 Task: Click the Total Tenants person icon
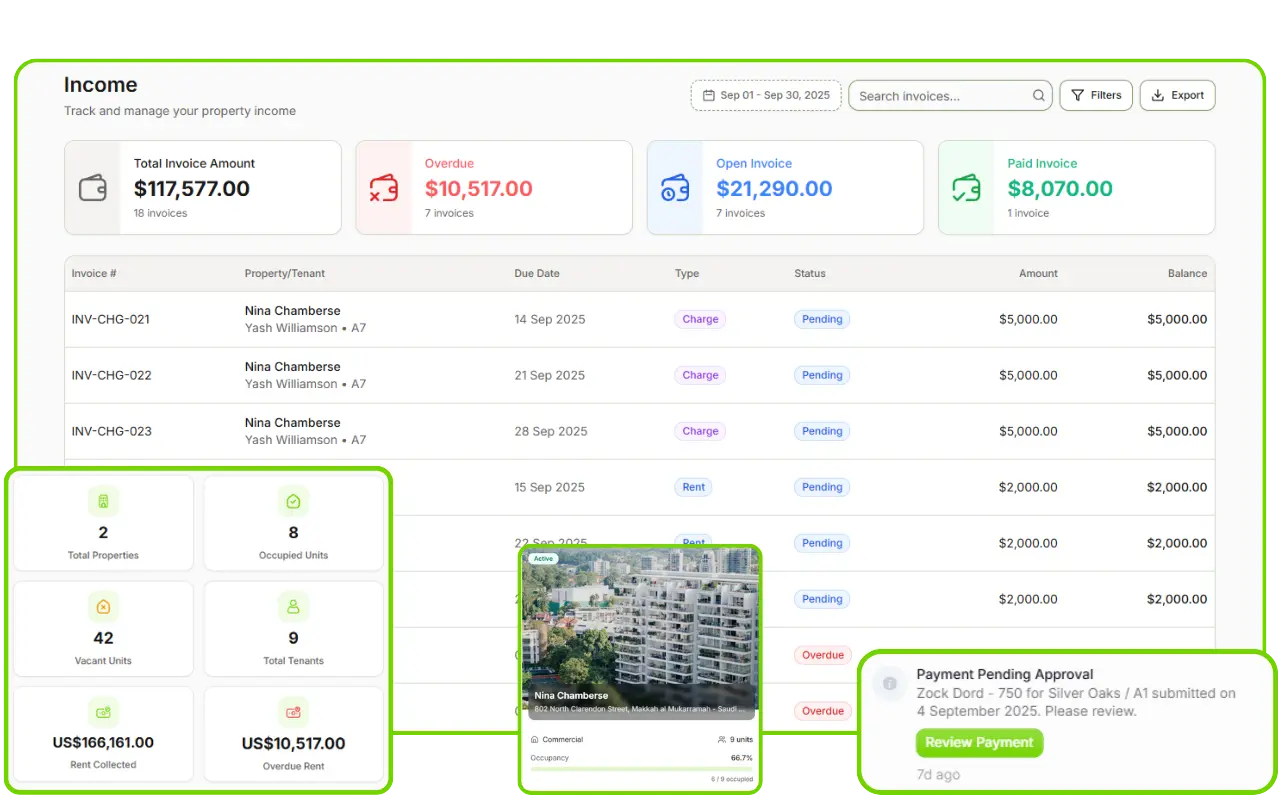(x=293, y=607)
